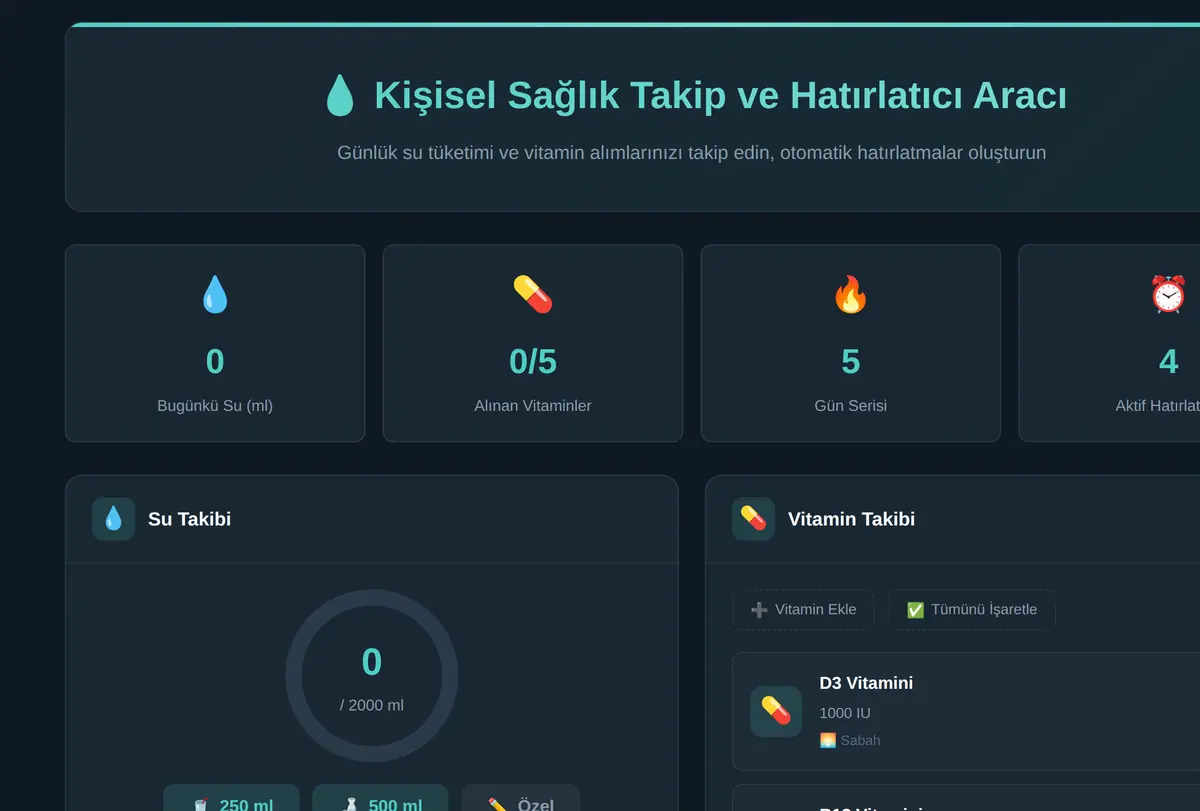Click the alarm clock icon on the reminders card
This screenshot has width=1200, height=811.
[1168, 295]
